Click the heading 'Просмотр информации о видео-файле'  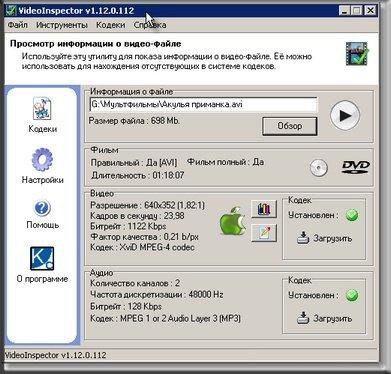coord(96,44)
